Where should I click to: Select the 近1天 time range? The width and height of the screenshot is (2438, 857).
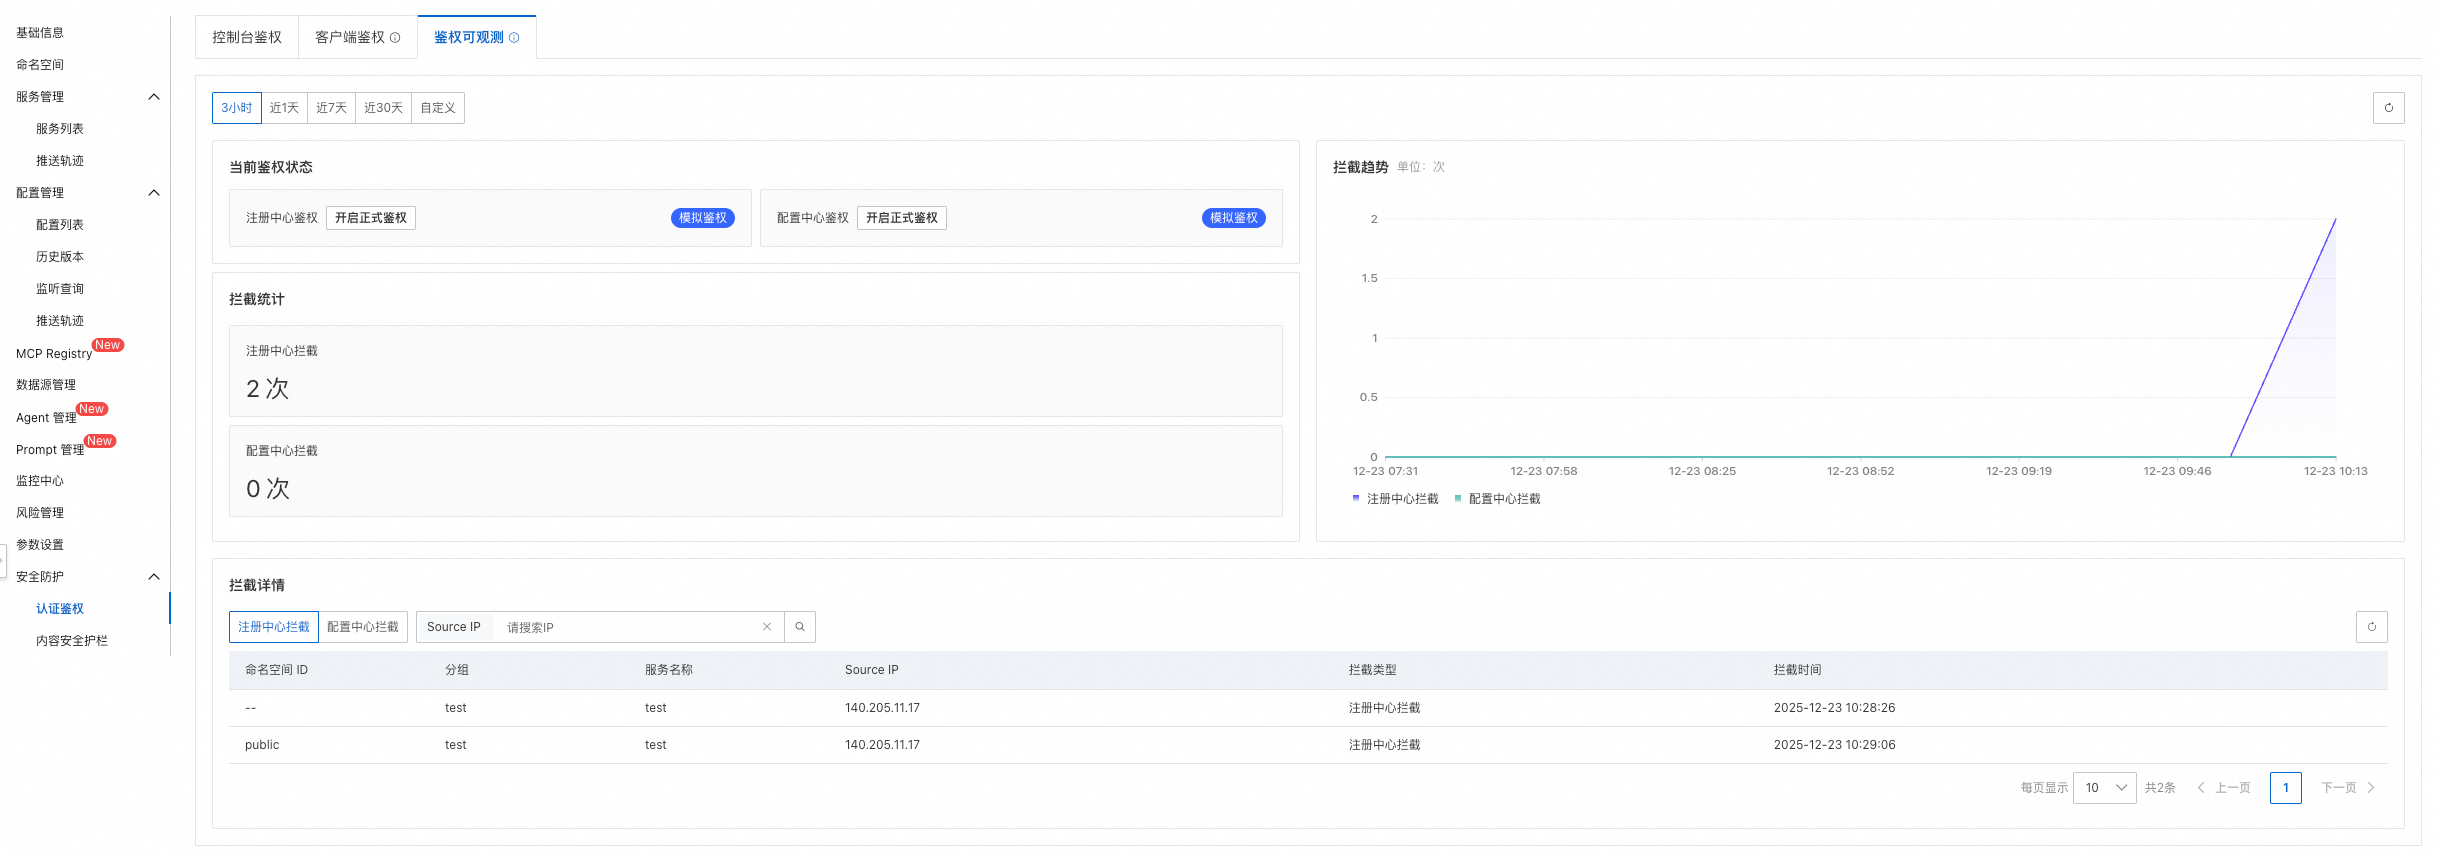284,108
